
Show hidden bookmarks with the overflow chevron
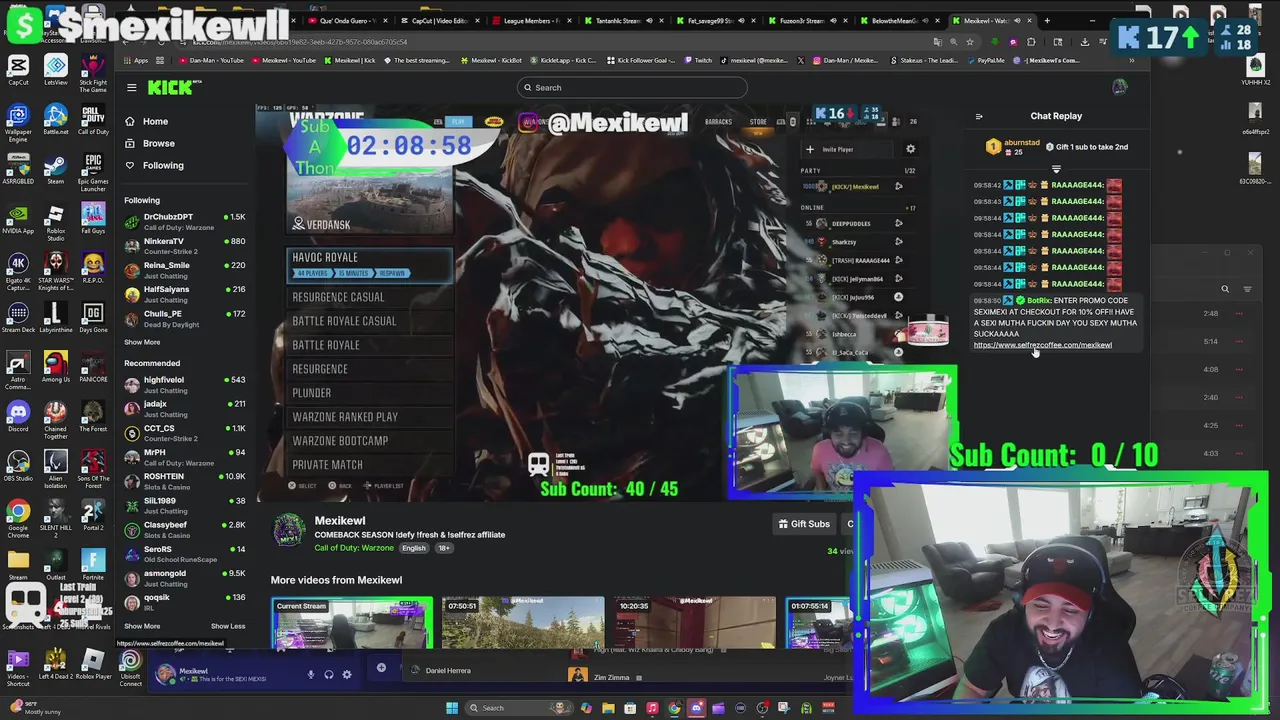coord(1131,60)
